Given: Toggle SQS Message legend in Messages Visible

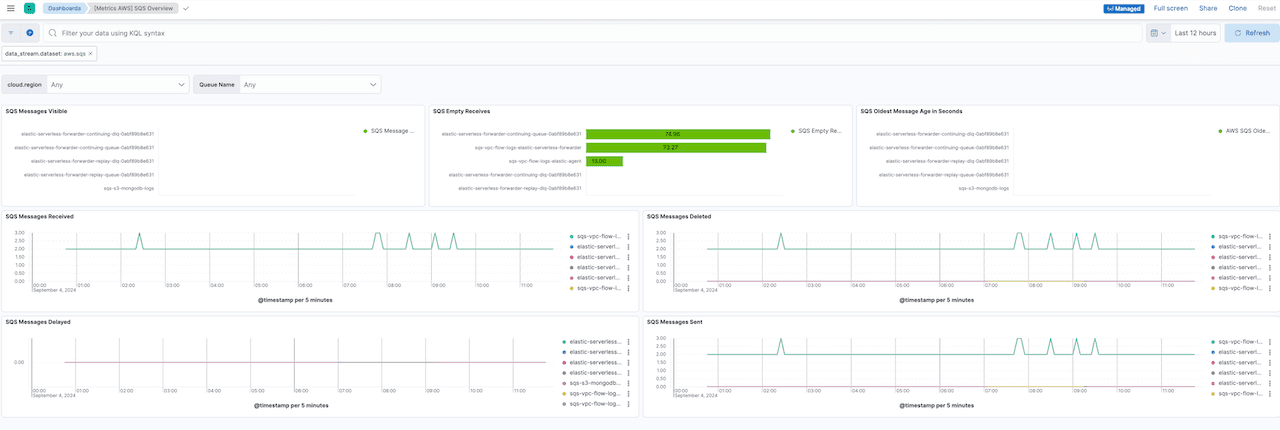Looking at the screenshot, I should coord(390,130).
